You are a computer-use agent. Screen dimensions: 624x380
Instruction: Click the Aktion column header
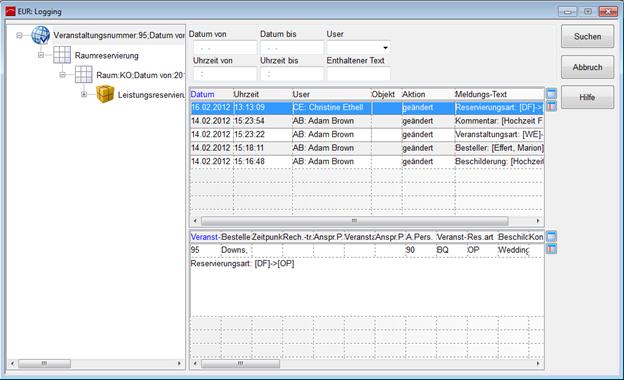pyautogui.click(x=428, y=94)
